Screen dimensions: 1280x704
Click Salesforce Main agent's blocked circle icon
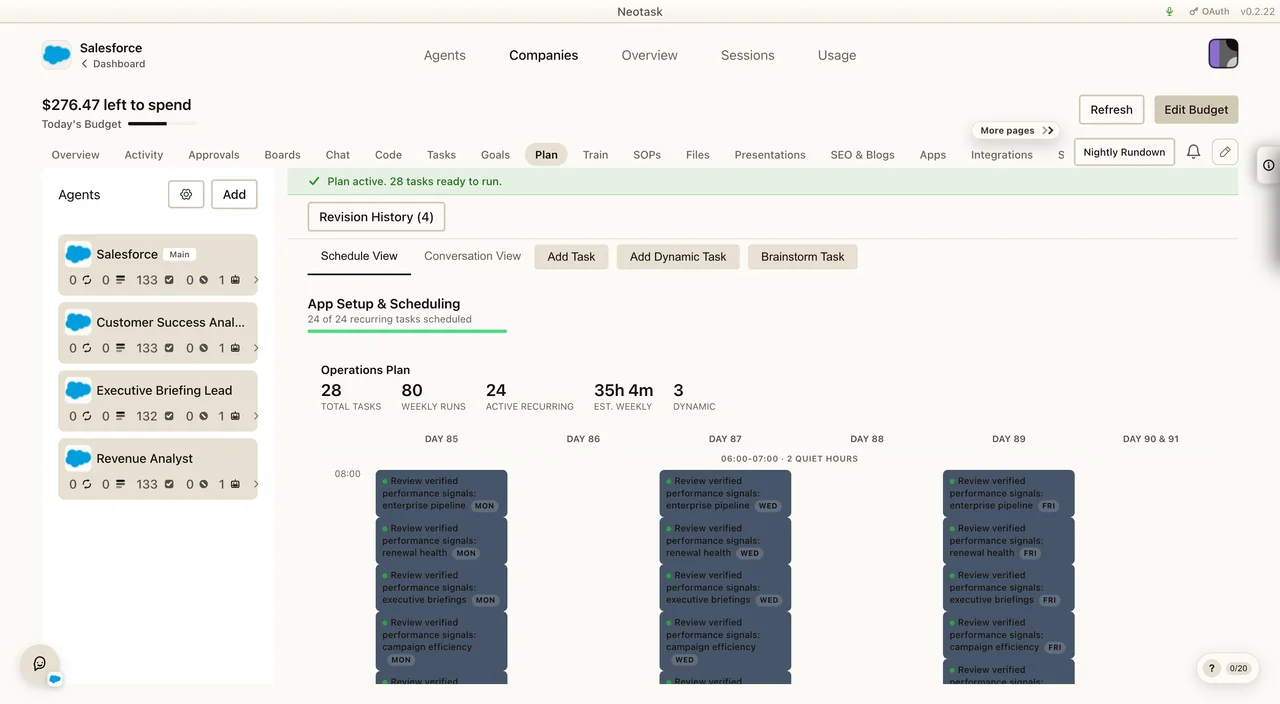203,280
